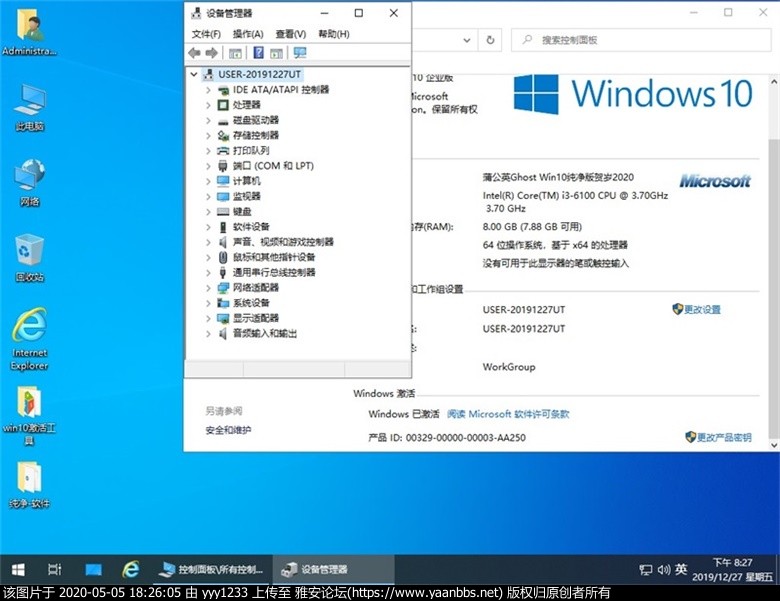Expand the 端口 (COM 和 LPT) node
This screenshot has height=601, width=780.
click(x=208, y=166)
